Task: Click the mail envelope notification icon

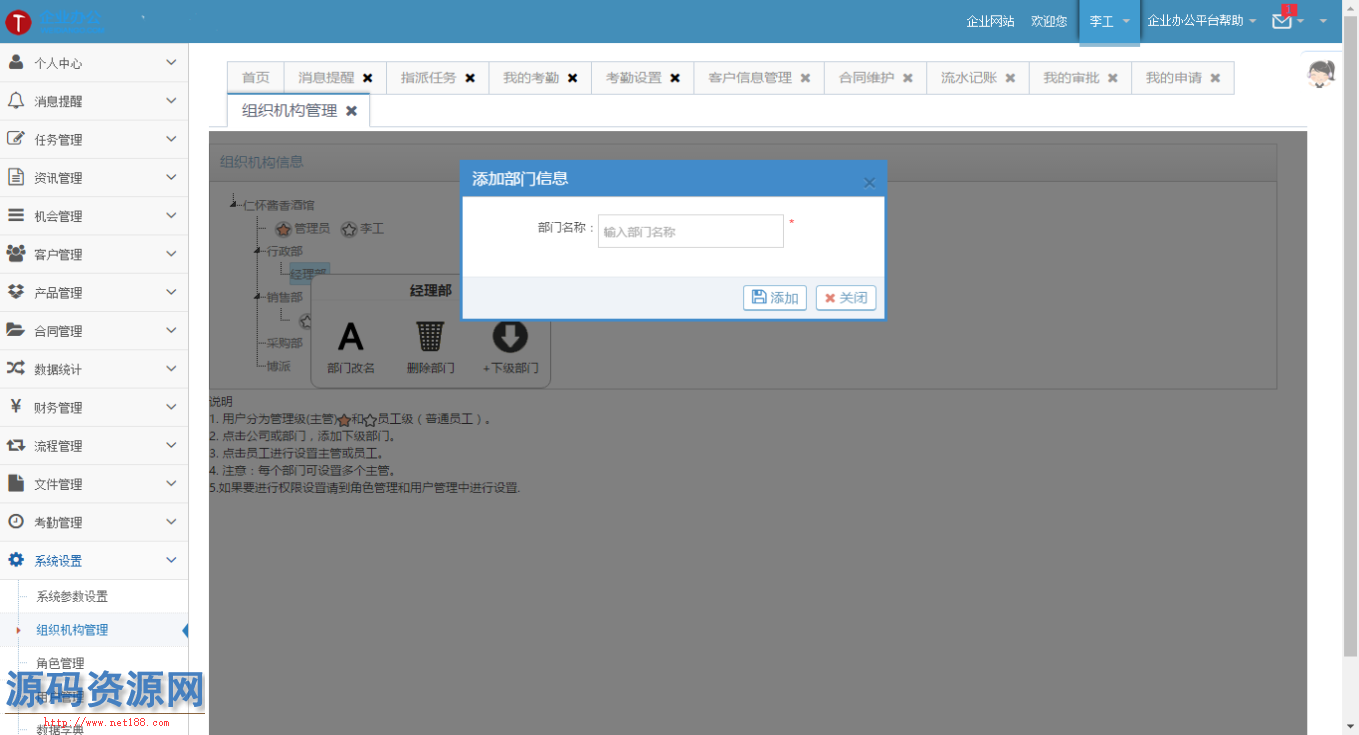Action: click(x=1282, y=21)
